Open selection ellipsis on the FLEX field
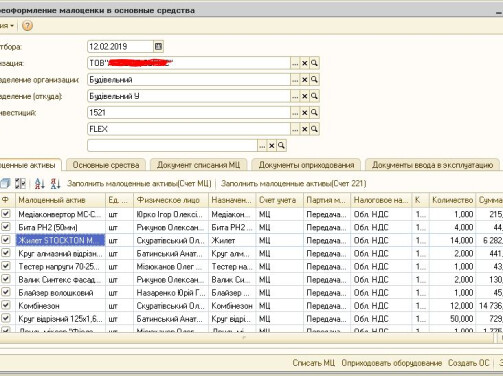 tap(295, 129)
